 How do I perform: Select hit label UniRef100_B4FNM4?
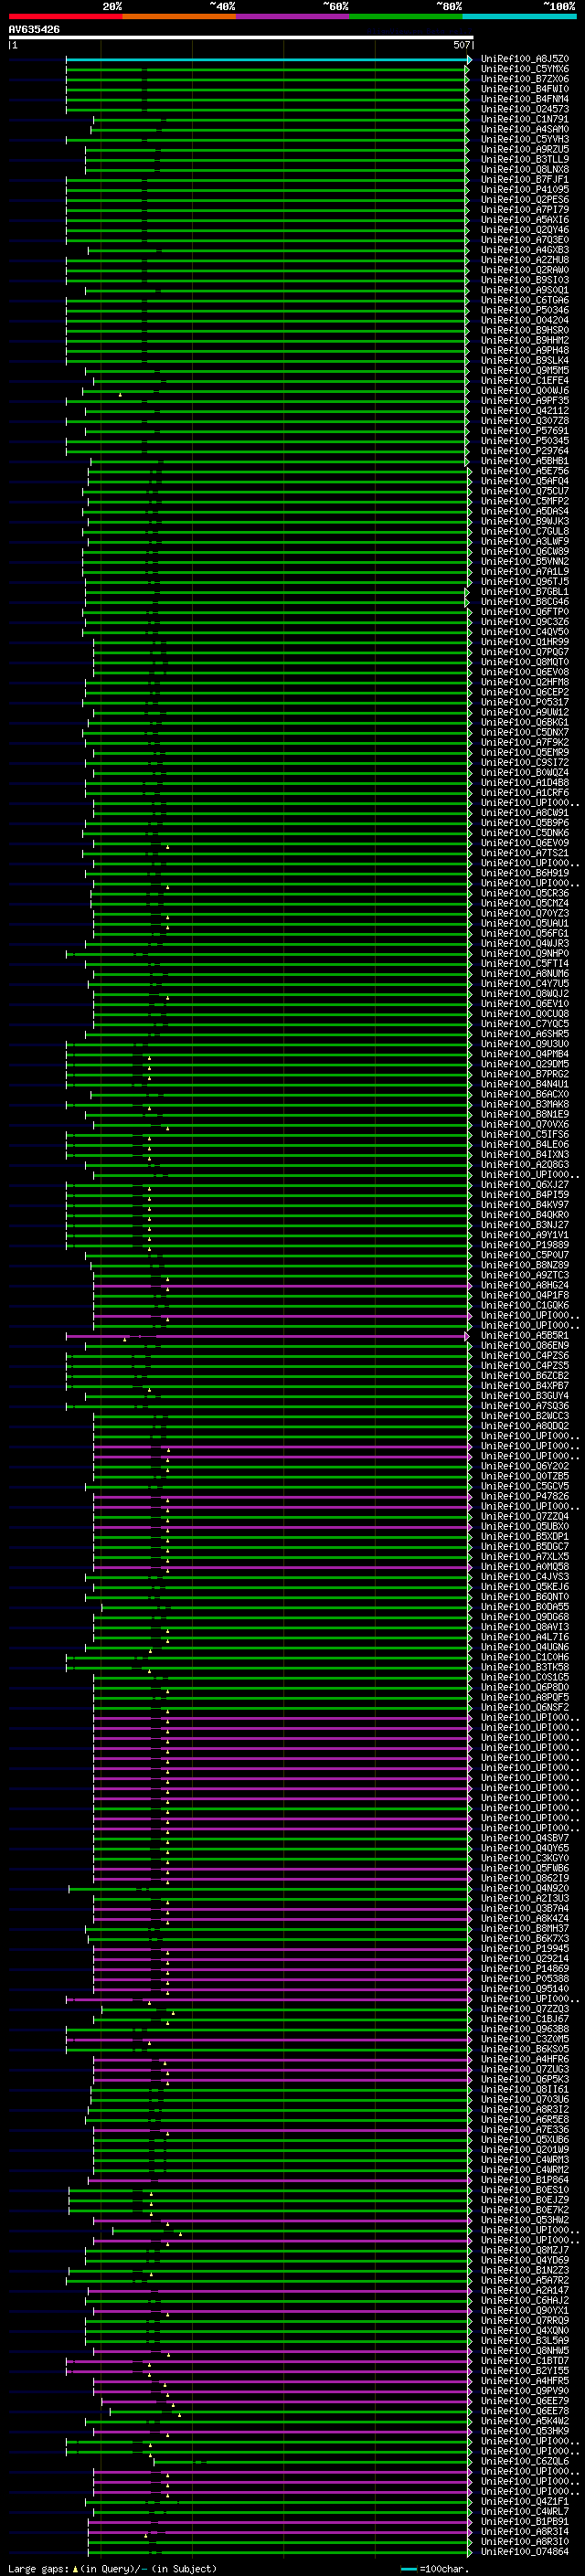click(525, 99)
